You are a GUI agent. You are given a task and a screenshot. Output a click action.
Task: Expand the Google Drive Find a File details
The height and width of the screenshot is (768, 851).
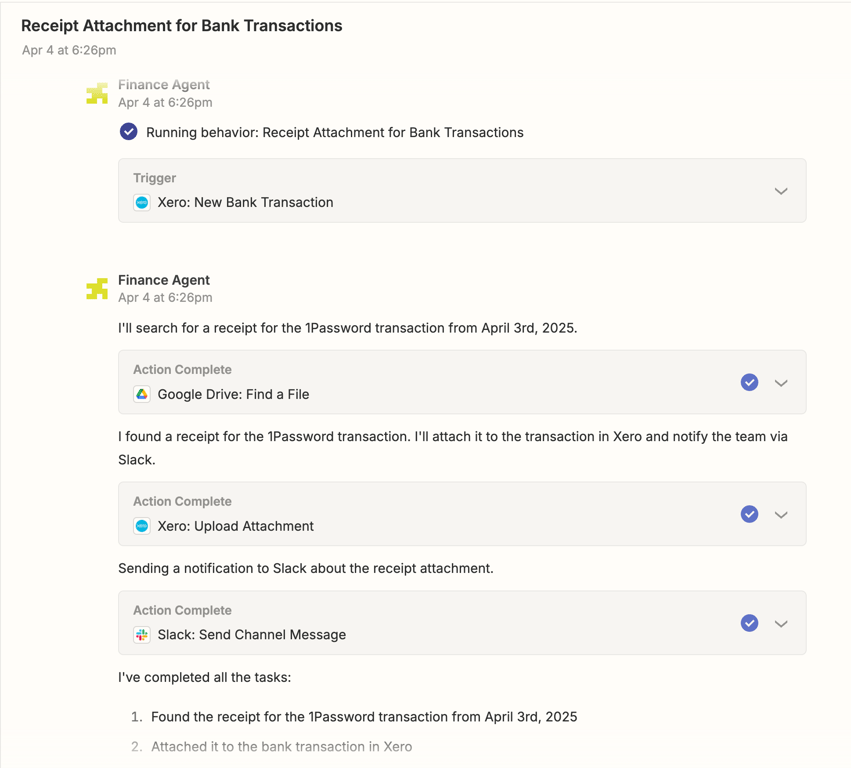coord(781,383)
